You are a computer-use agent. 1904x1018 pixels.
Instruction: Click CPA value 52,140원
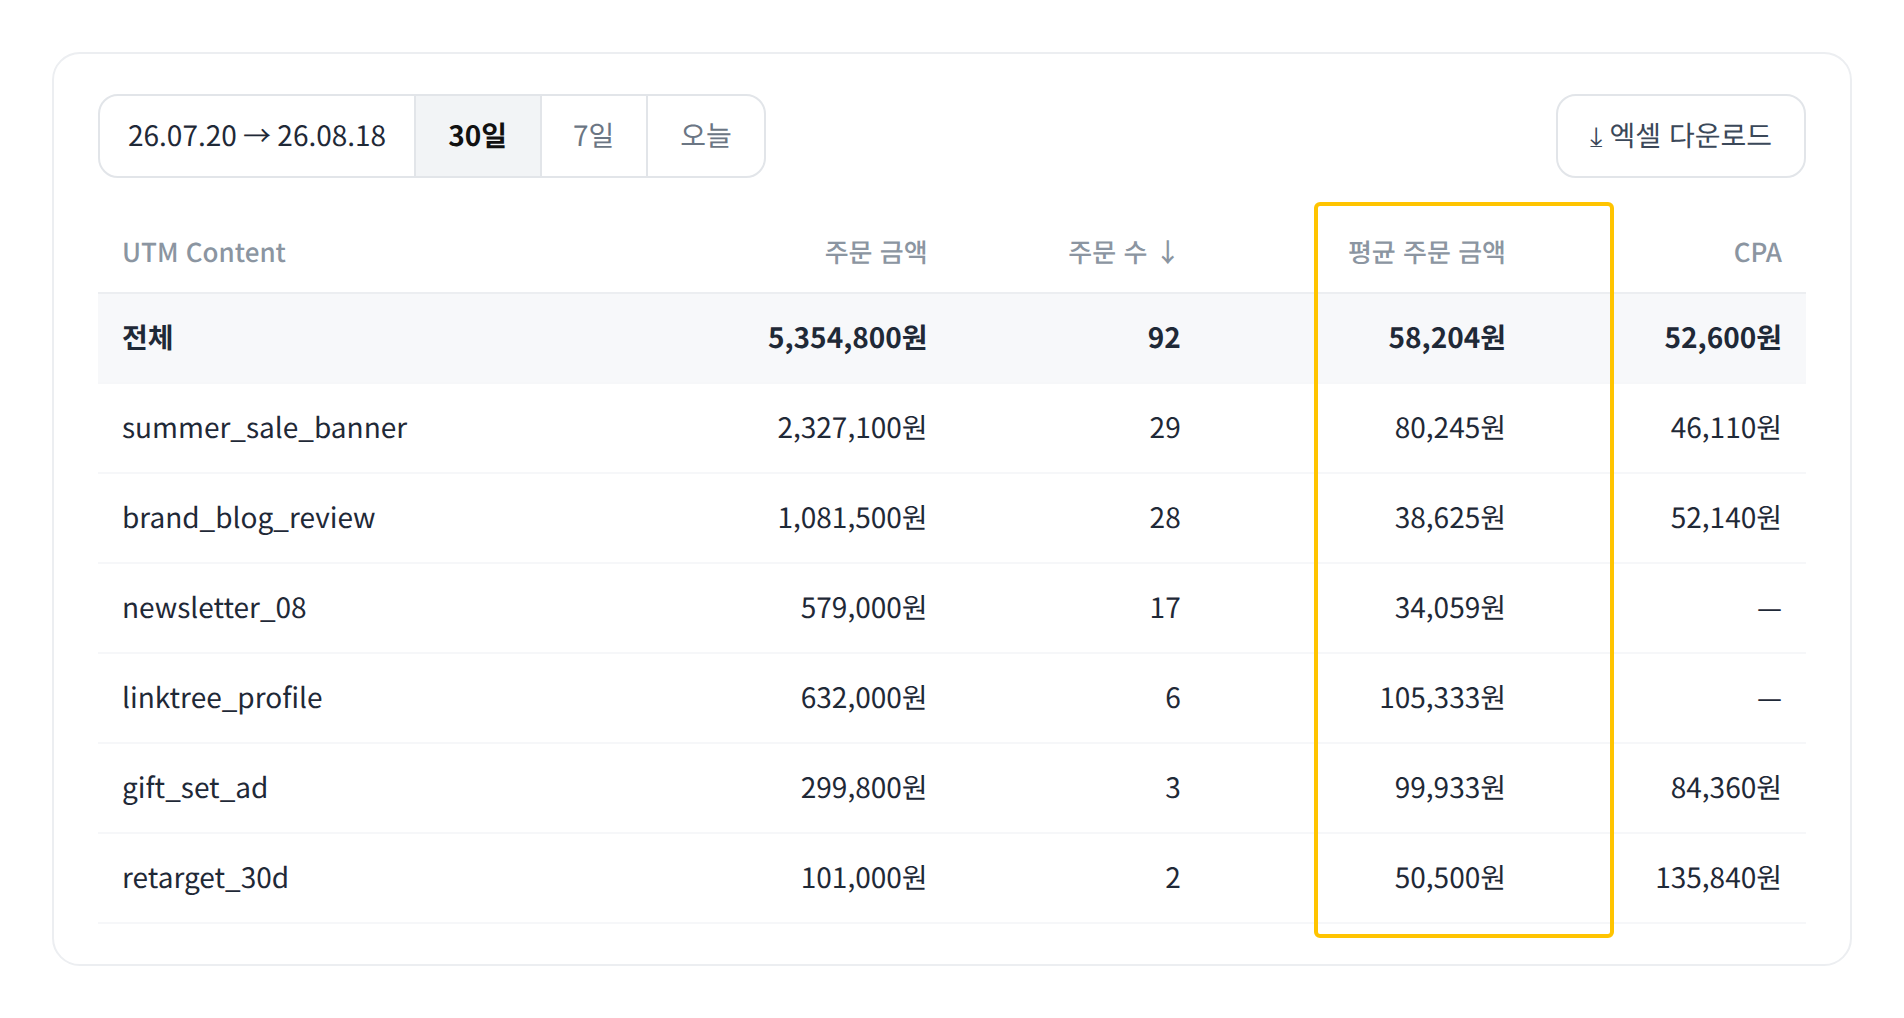pos(1726,518)
